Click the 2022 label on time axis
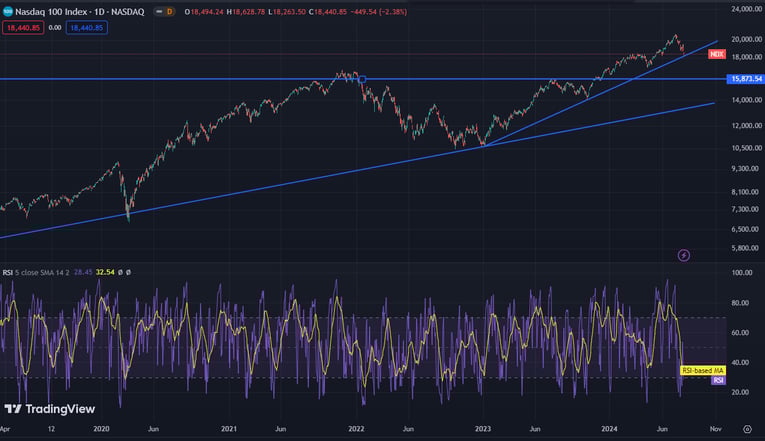Viewport: 765px width, 441px height. click(x=356, y=429)
